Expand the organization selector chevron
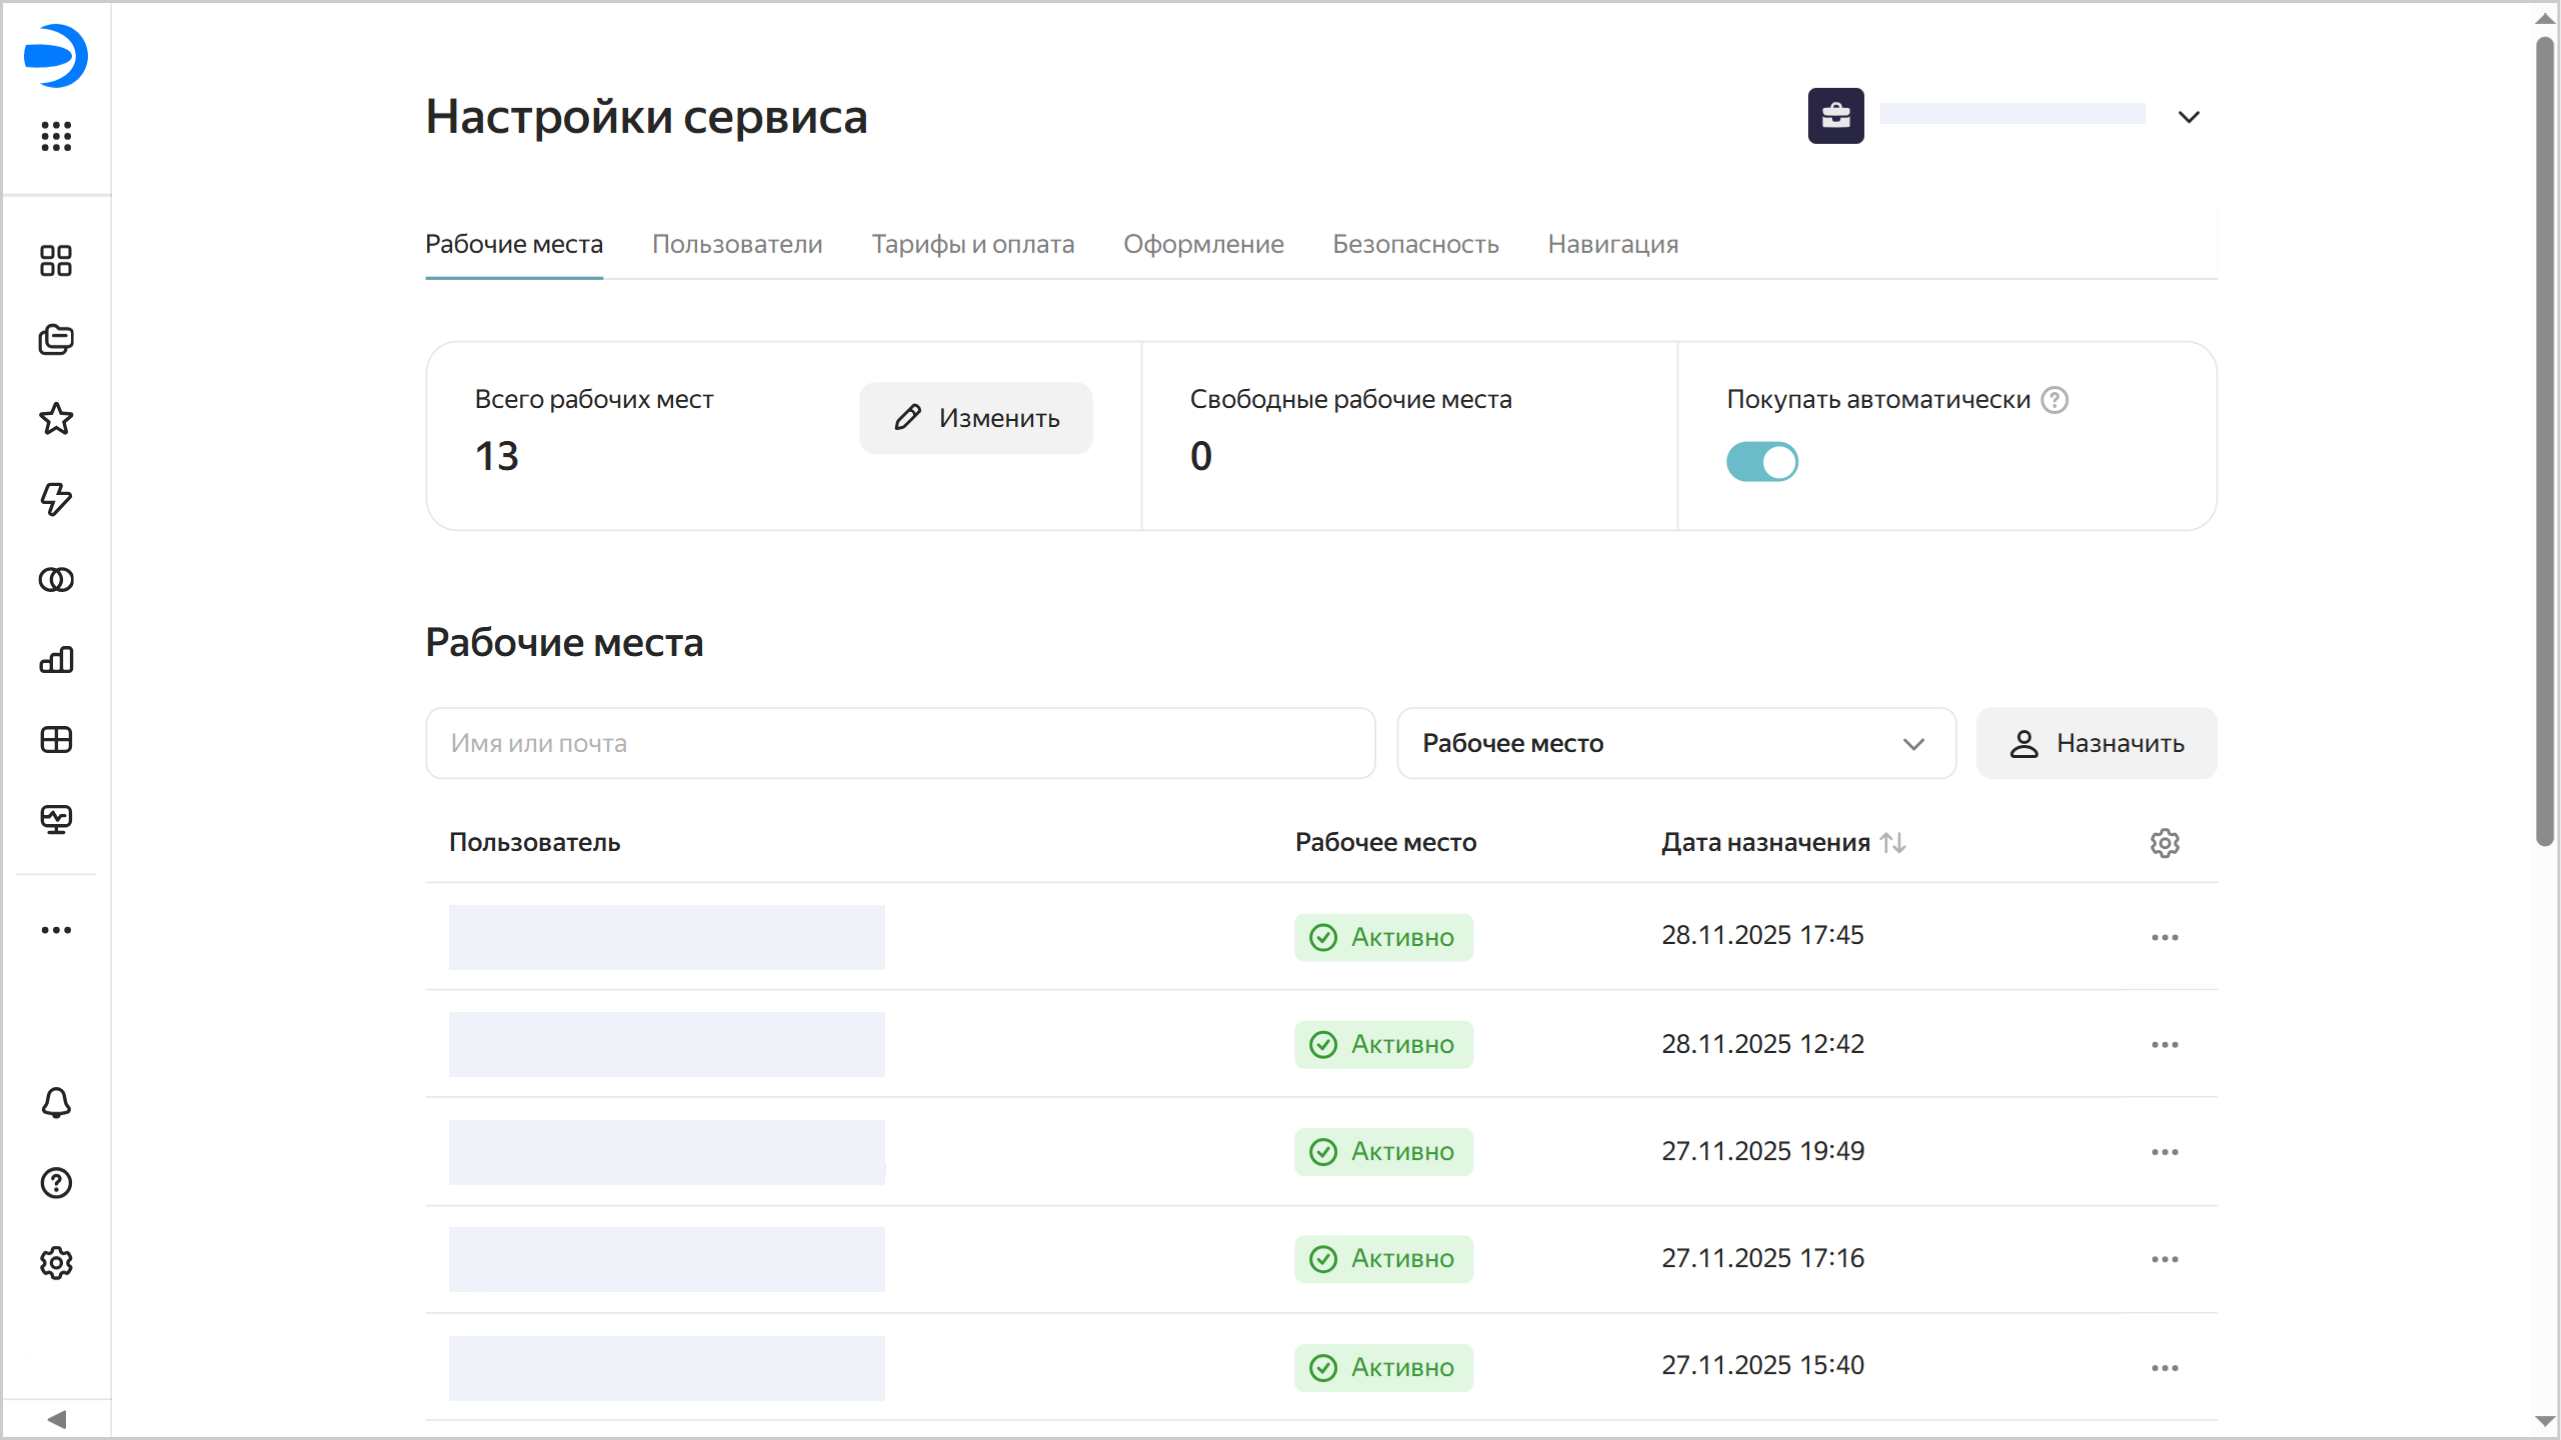2561x1440 pixels. click(2188, 117)
